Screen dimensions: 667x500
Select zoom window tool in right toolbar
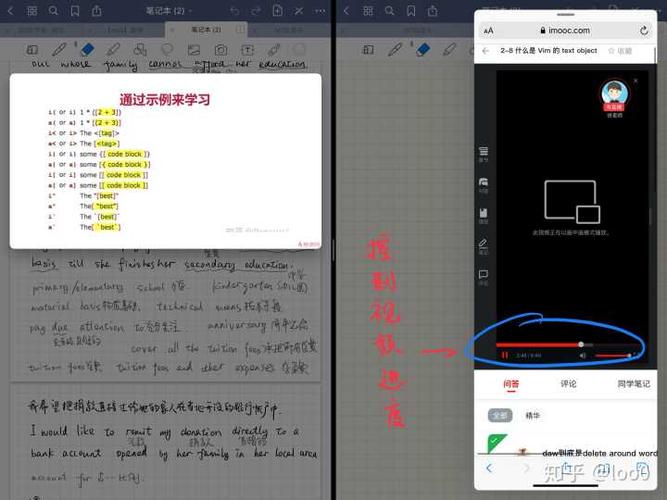tap(368, 50)
